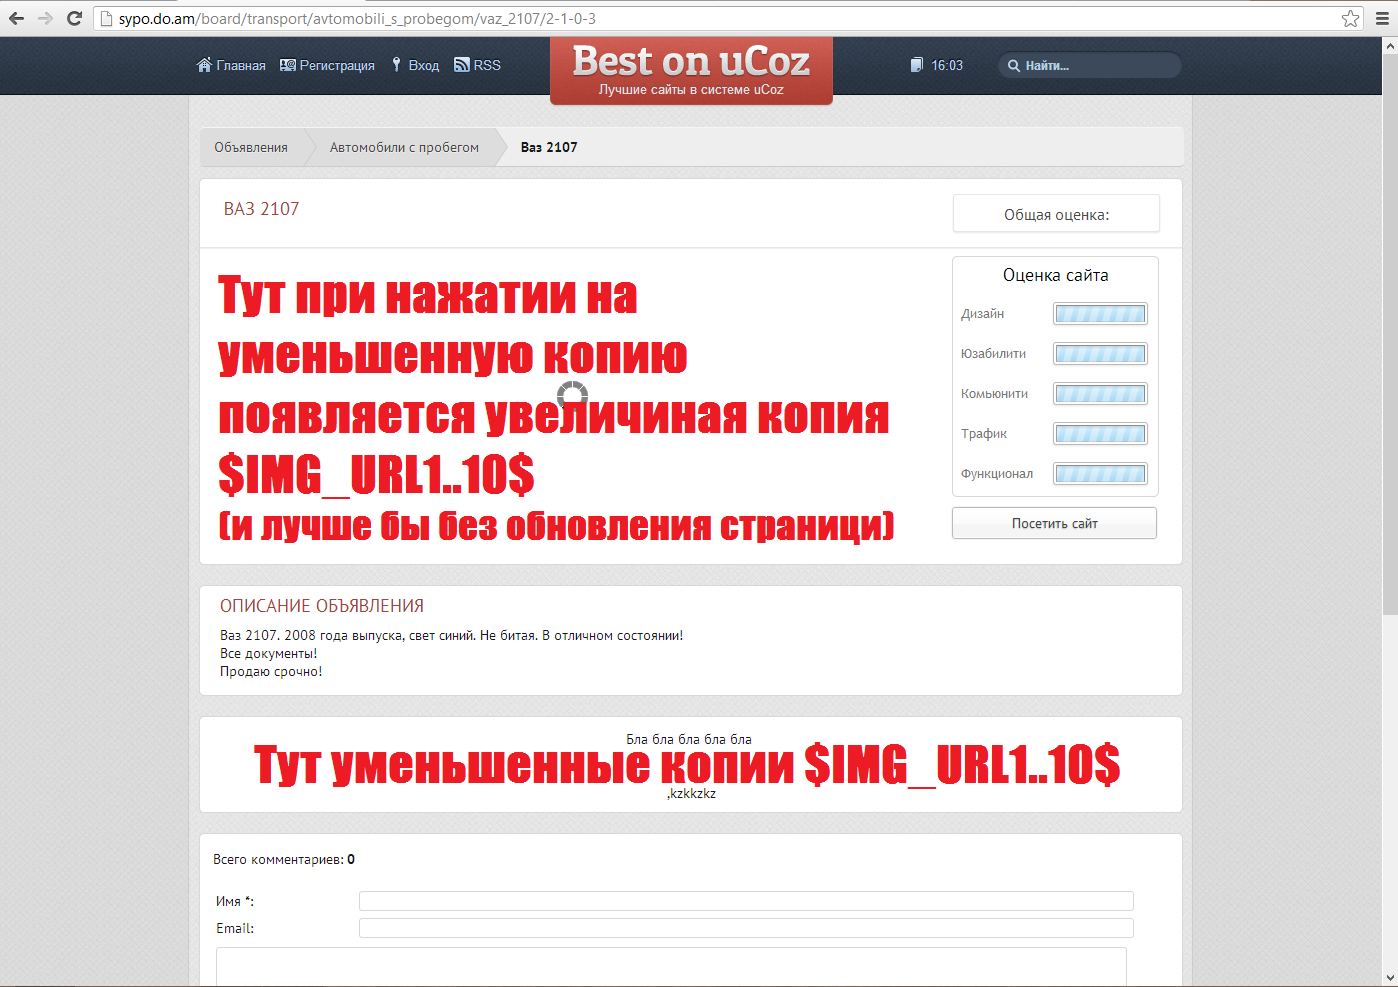
Task: Click the scrollbar down arrow
Action: (x=1389, y=977)
